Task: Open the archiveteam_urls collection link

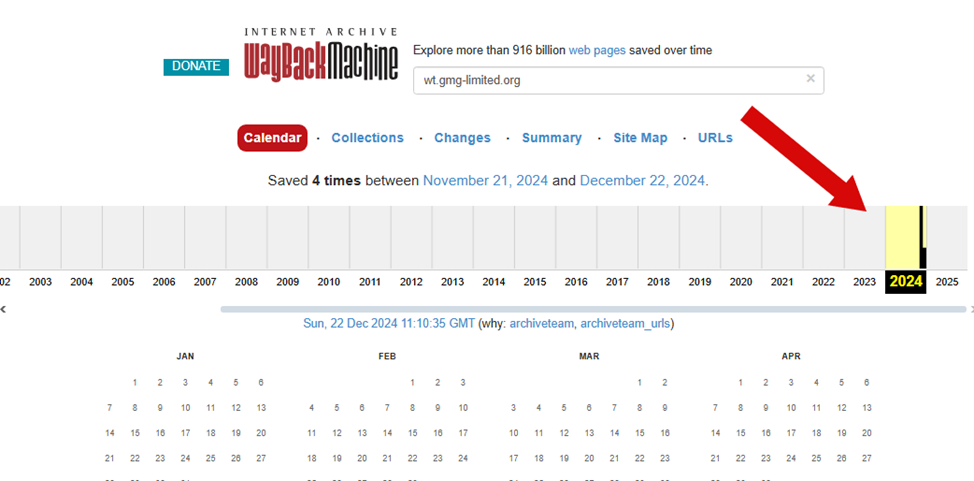Action: click(x=626, y=324)
